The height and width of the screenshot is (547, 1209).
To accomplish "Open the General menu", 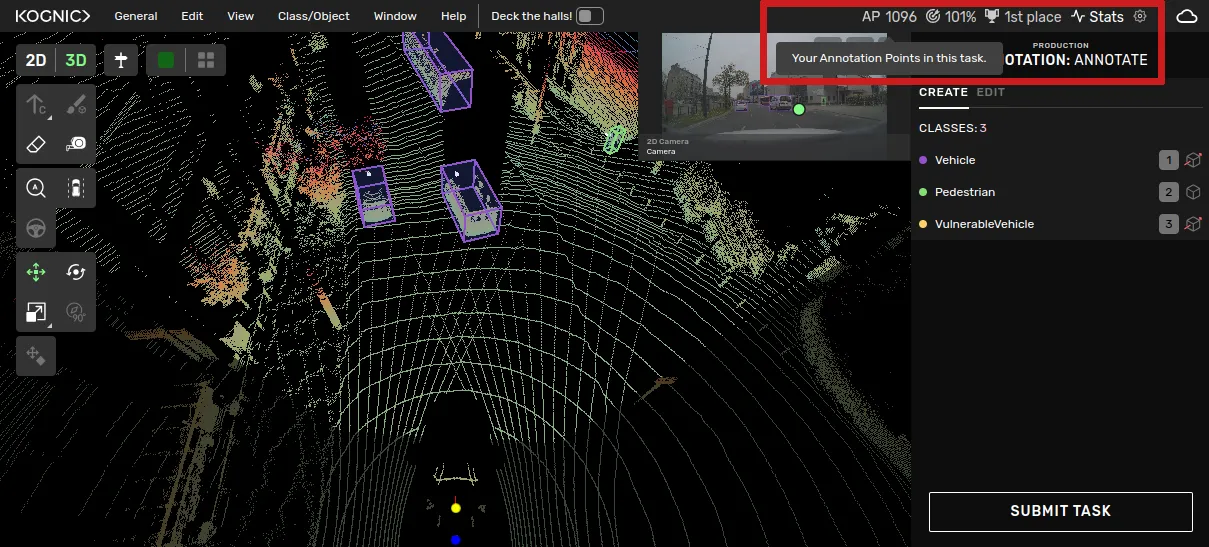I will [136, 16].
